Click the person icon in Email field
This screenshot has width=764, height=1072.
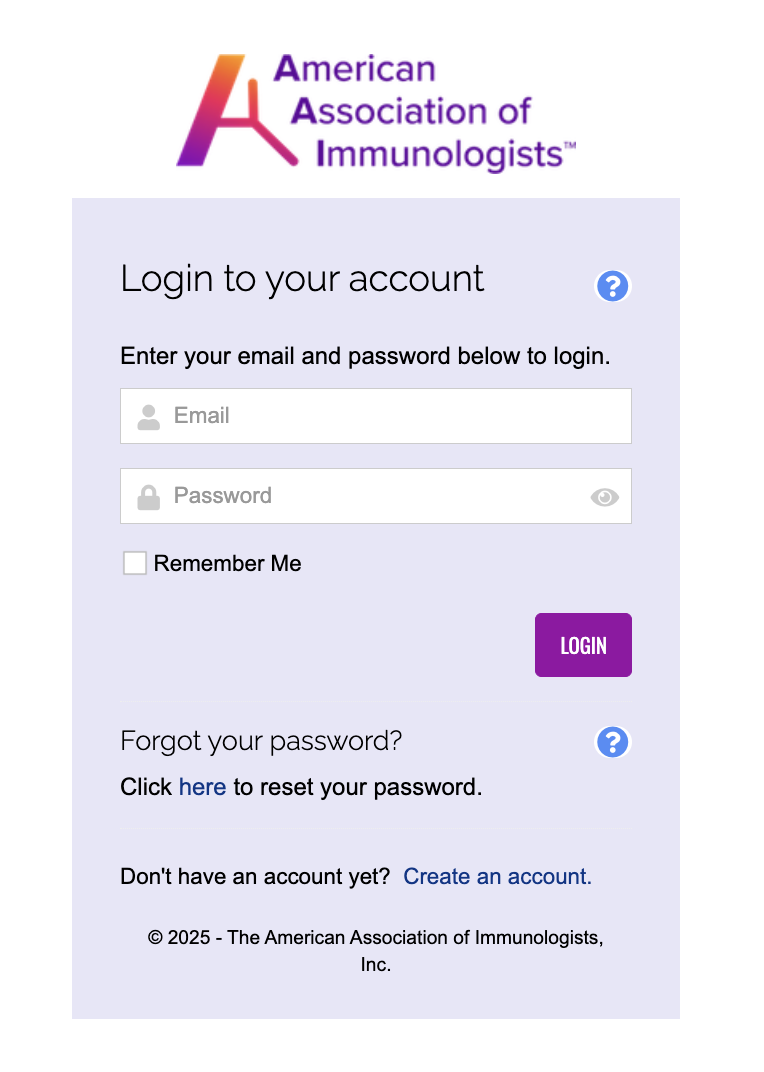coord(149,417)
